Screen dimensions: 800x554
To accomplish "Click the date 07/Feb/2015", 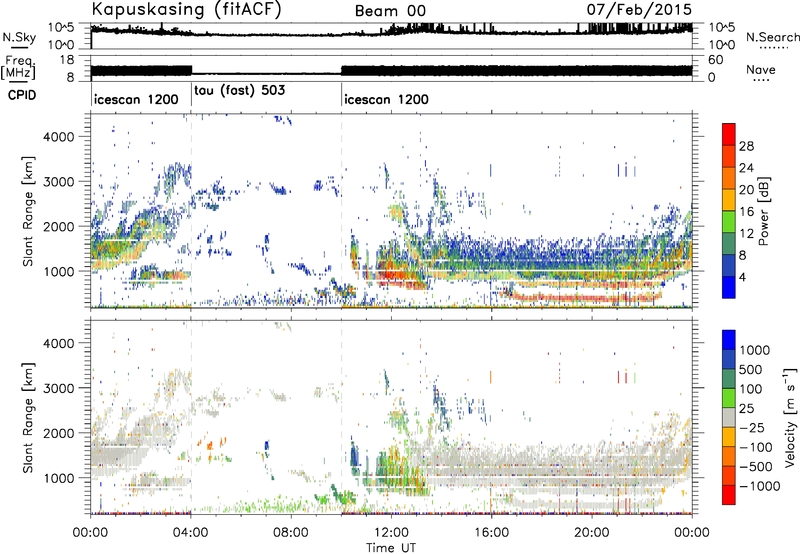I will pos(639,9).
